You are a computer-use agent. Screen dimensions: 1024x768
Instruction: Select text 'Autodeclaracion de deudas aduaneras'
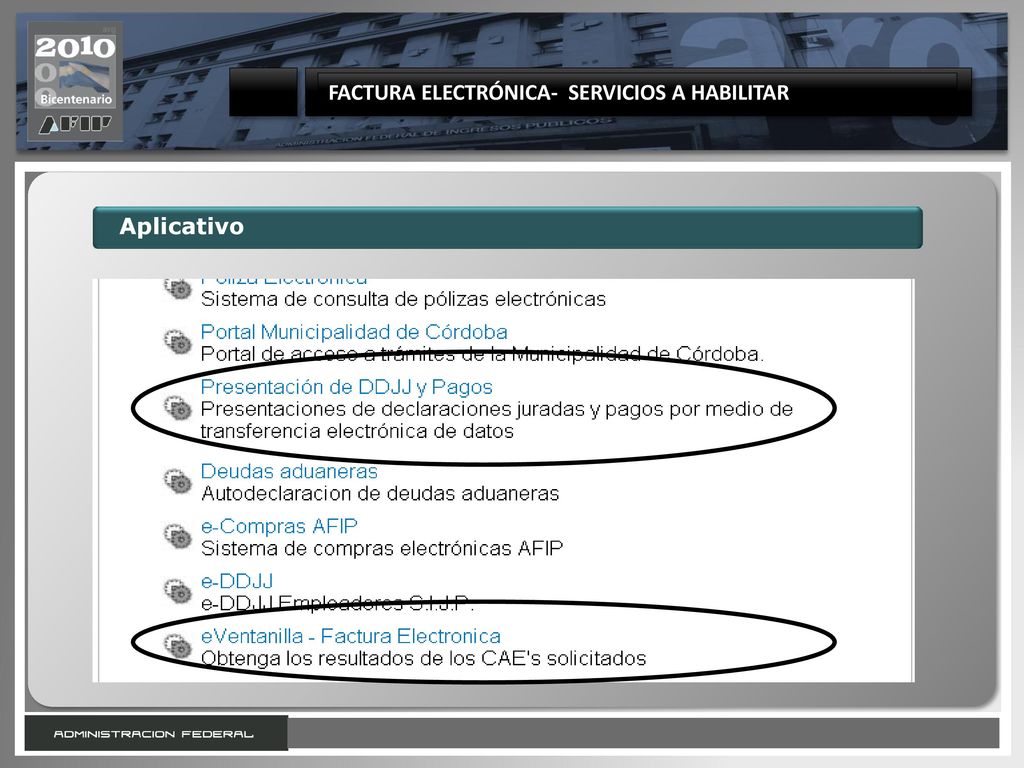tap(380, 493)
